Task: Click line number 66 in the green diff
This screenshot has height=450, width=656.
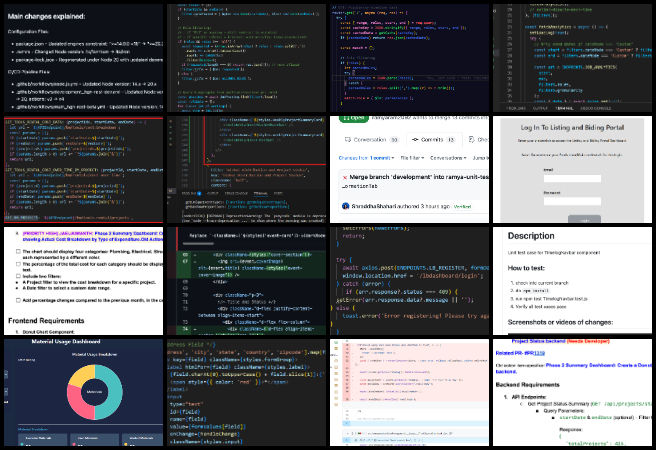Action: click(185, 255)
